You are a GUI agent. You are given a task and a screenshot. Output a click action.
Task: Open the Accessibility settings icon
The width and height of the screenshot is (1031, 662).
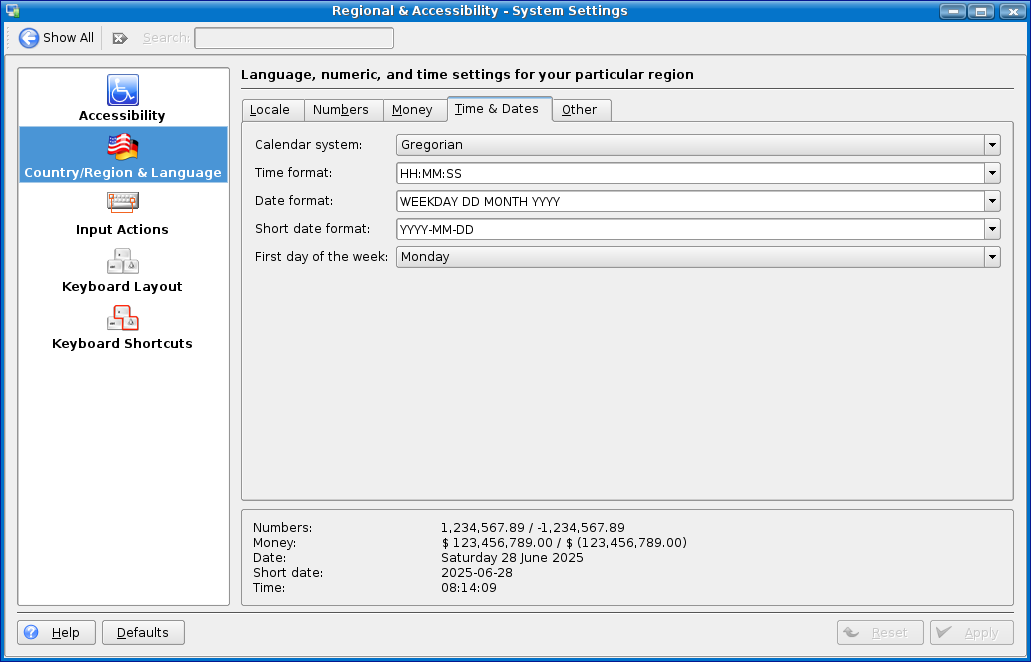123,90
